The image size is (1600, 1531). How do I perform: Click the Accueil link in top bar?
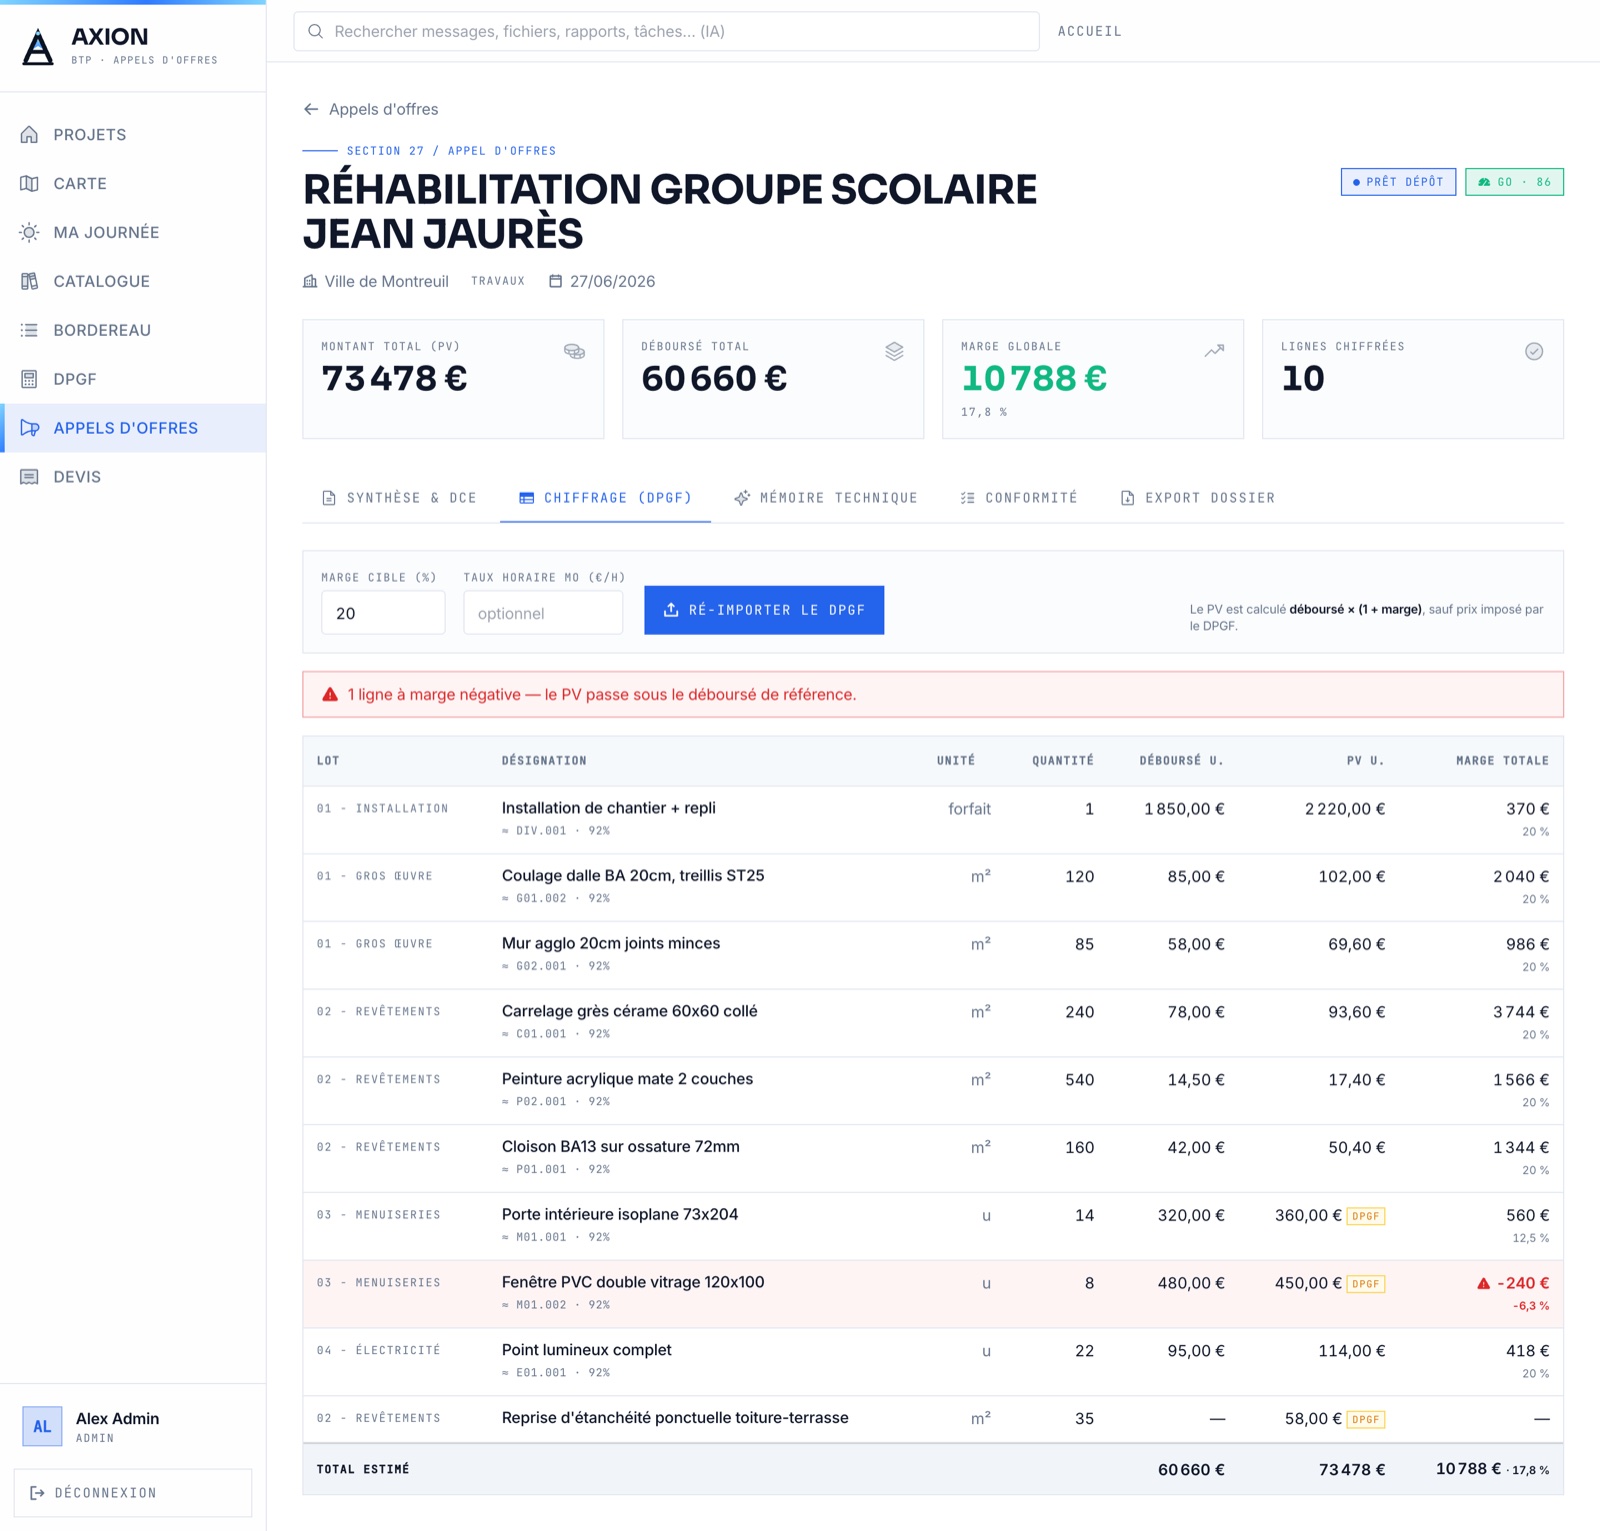1090,31
